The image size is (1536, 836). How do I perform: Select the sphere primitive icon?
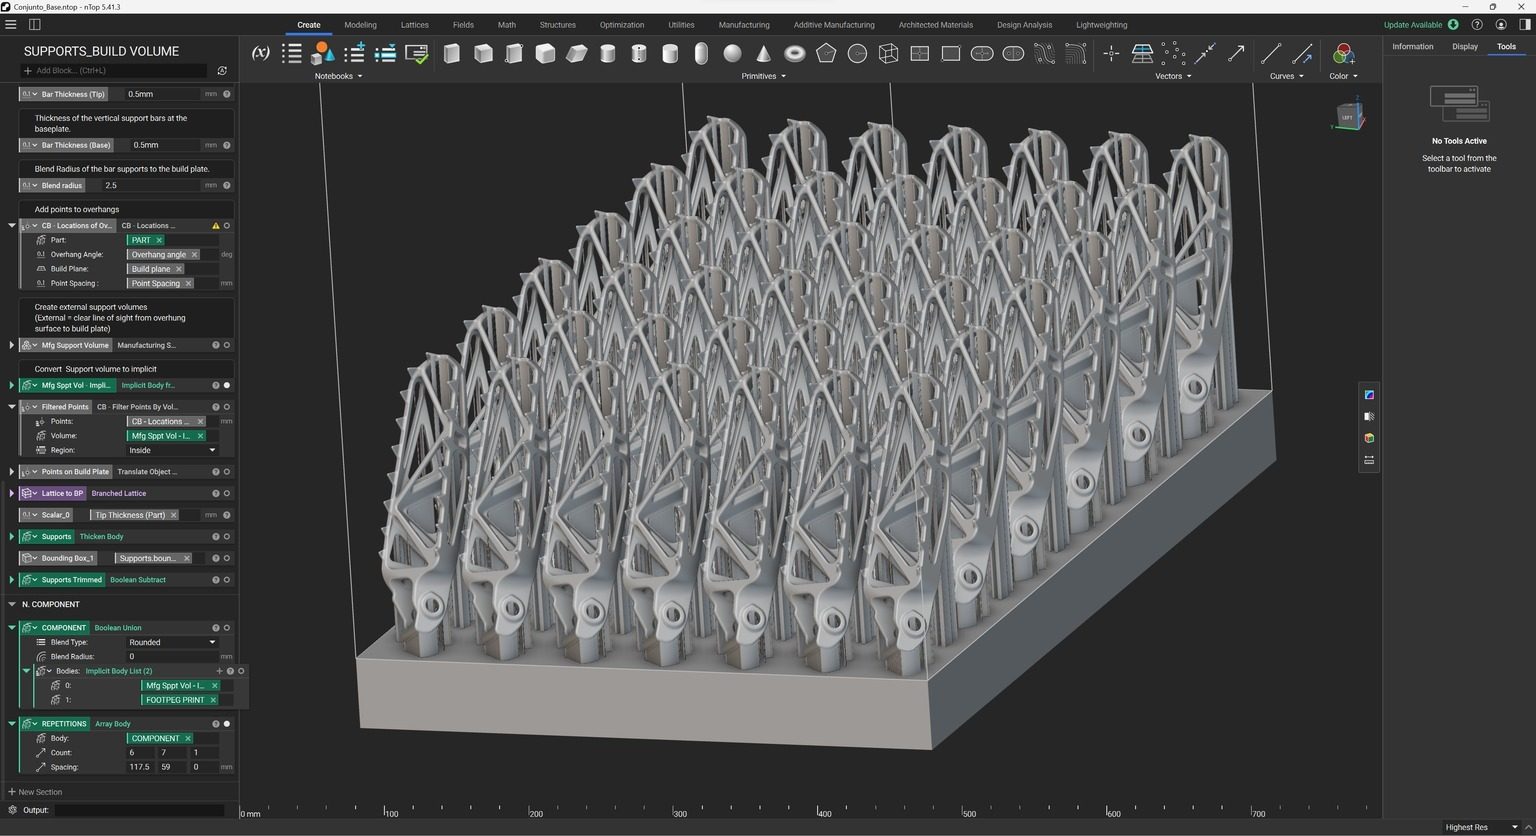(733, 53)
